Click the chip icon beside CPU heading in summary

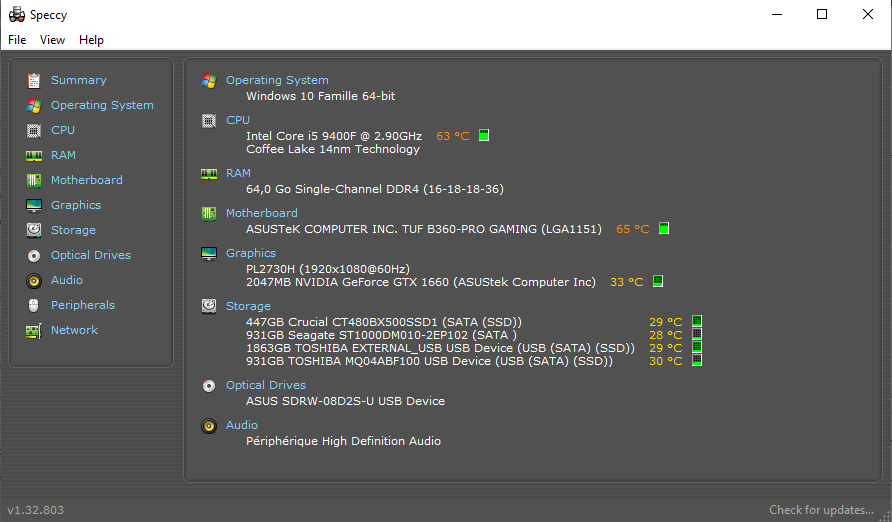point(209,121)
